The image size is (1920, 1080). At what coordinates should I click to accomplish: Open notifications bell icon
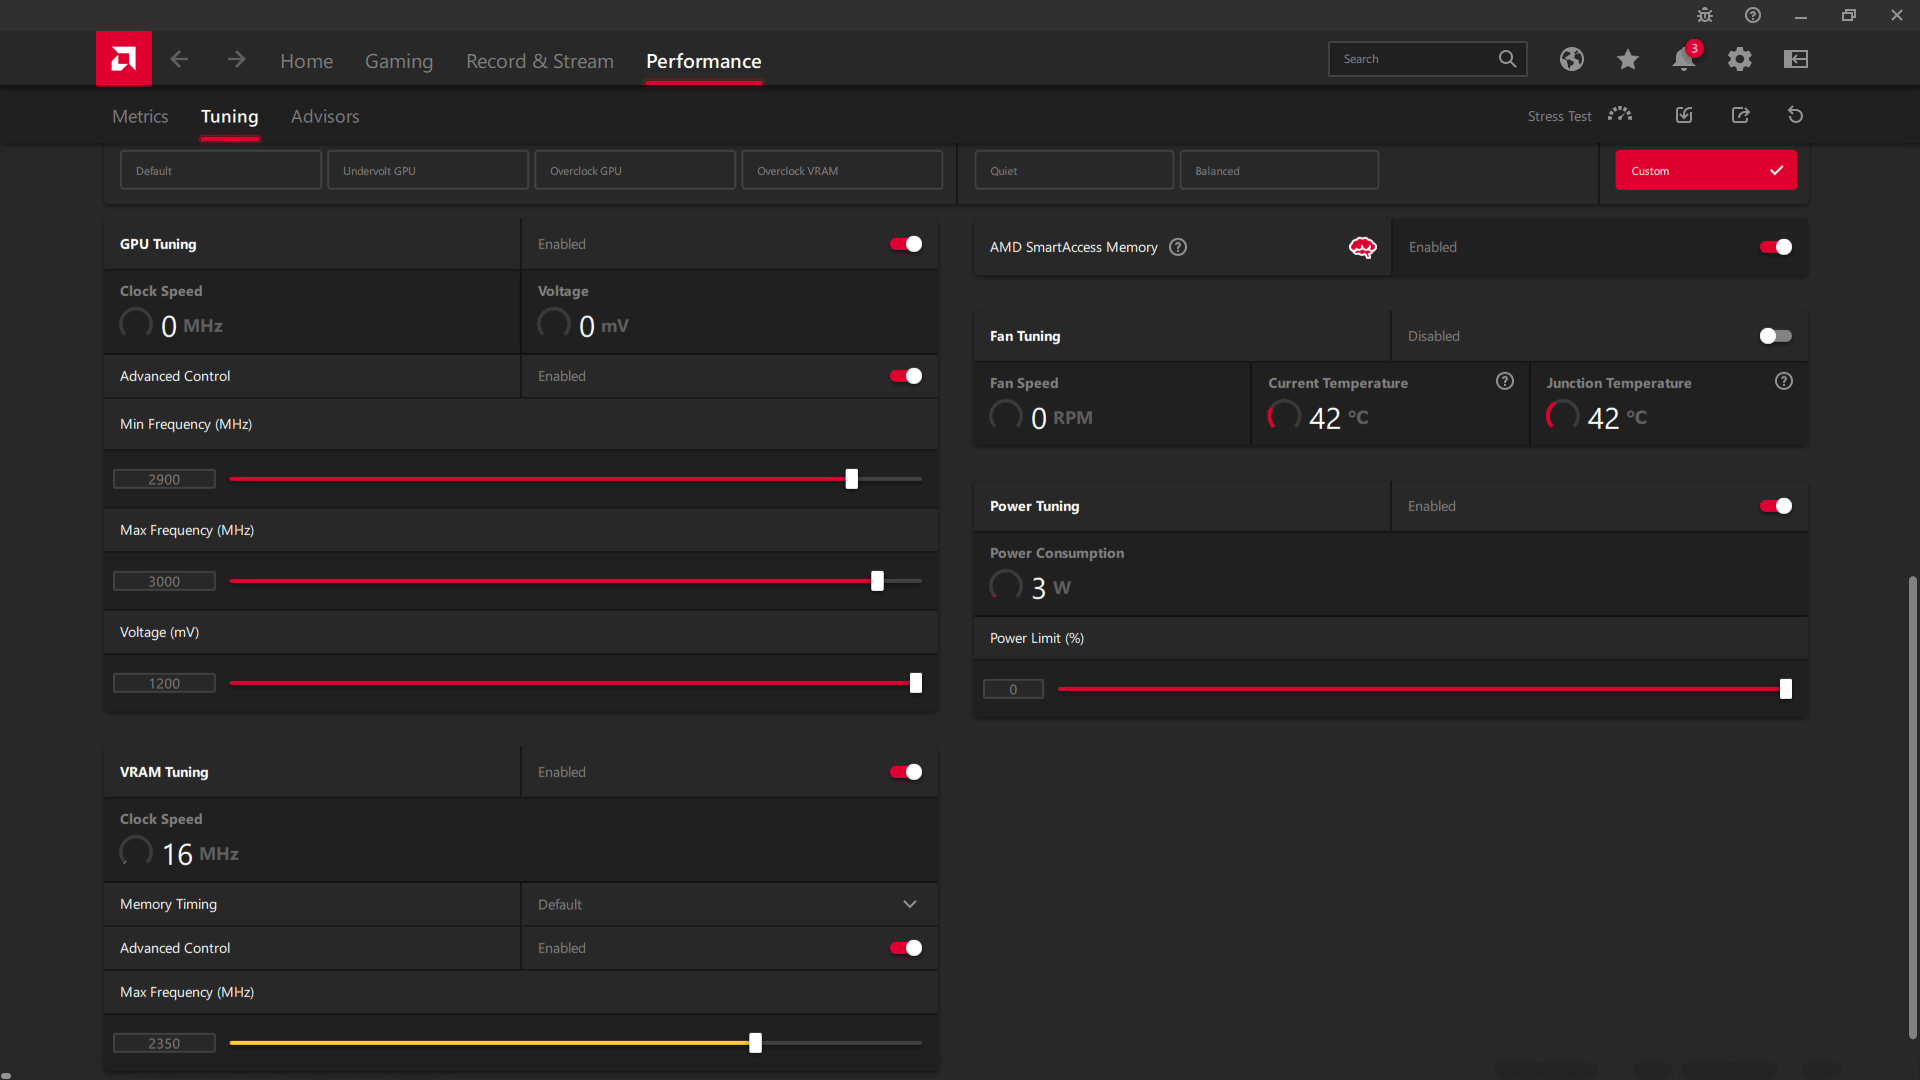coord(1684,59)
